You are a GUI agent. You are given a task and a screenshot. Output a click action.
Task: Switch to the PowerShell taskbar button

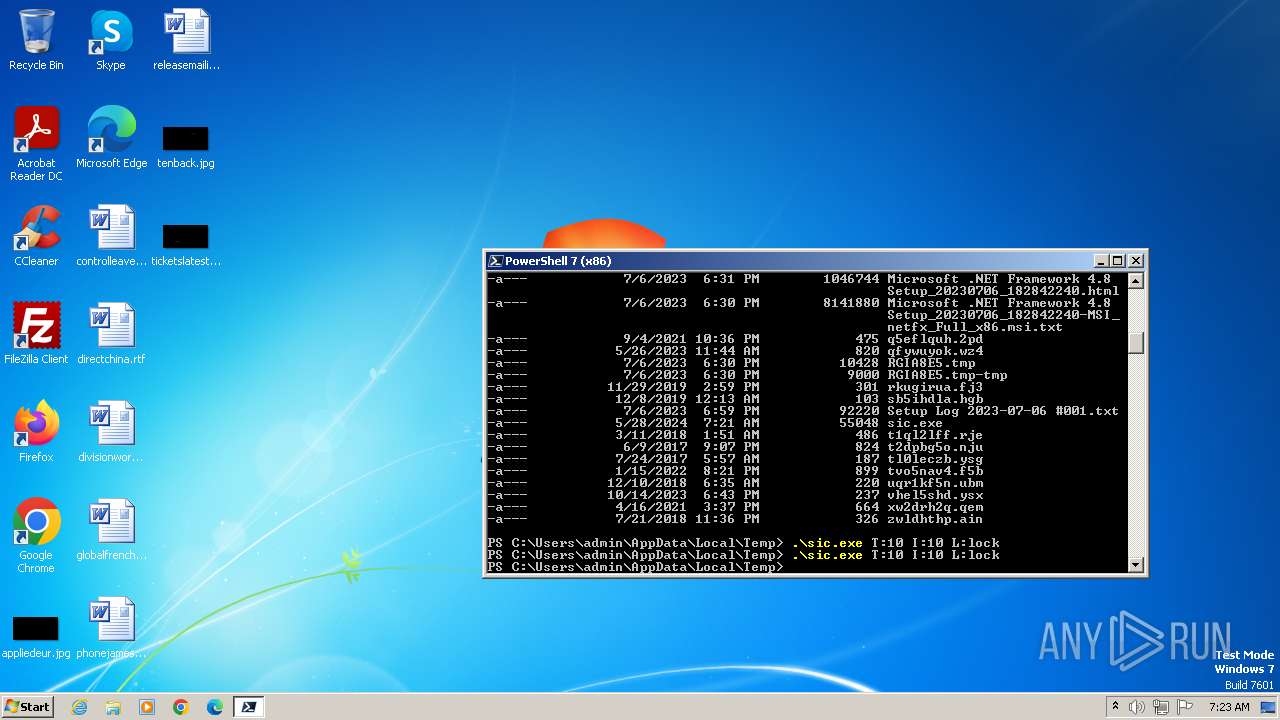[x=249, y=707]
